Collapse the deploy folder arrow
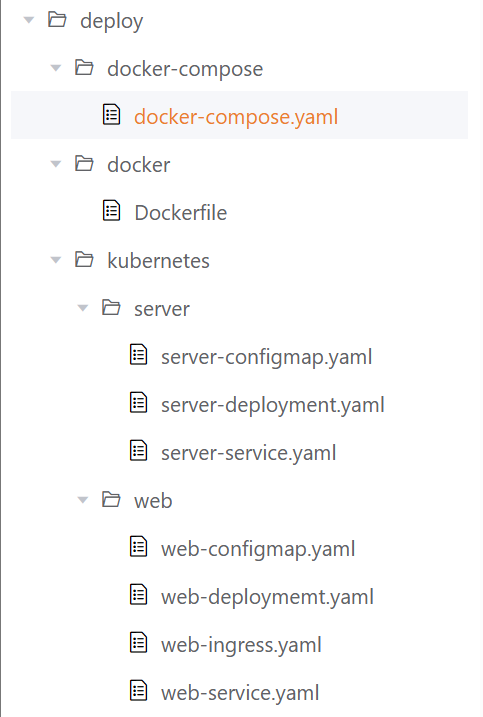Screen dimensions: 483x717 pyautogui.click(x=29, y=20)
